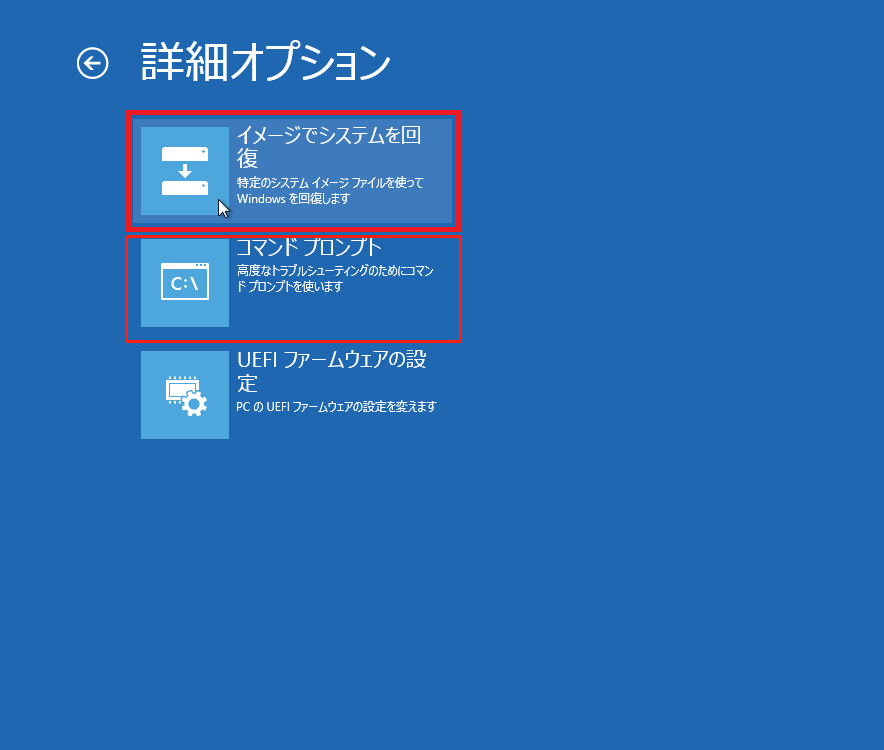Open UEFI ファームウェアの設定 option title
The height and width of the screenshot is (750, 884).
tap(332, 371)
